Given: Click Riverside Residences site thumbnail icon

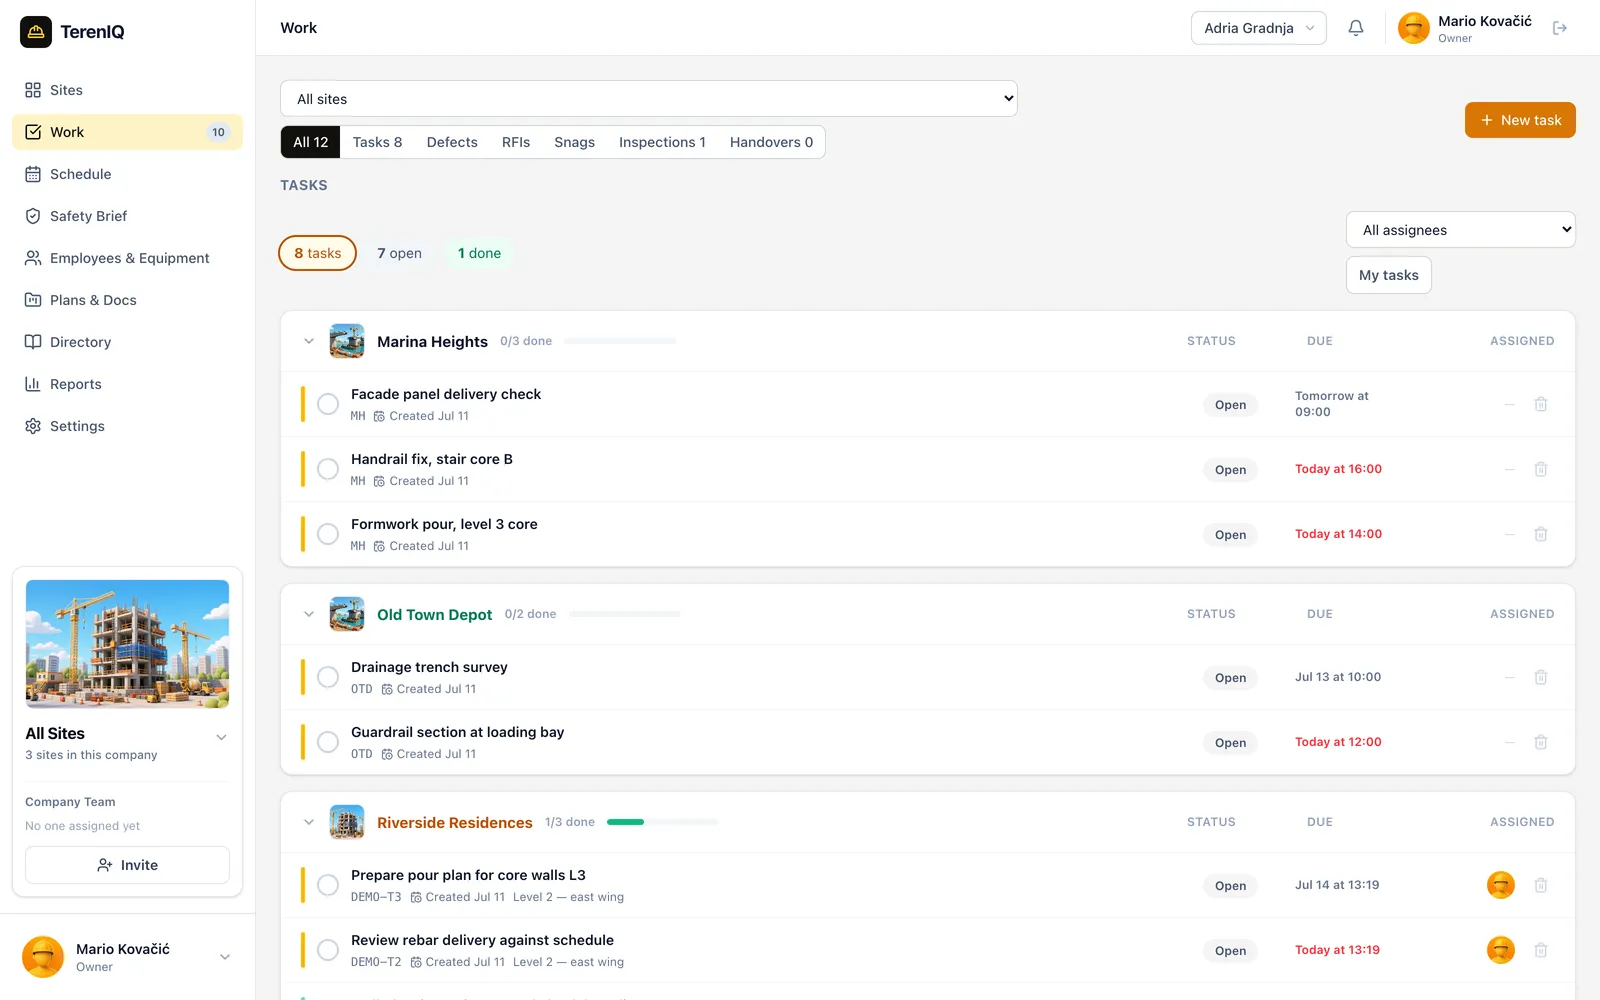Looking at the screenshot, I should point(347,822).
